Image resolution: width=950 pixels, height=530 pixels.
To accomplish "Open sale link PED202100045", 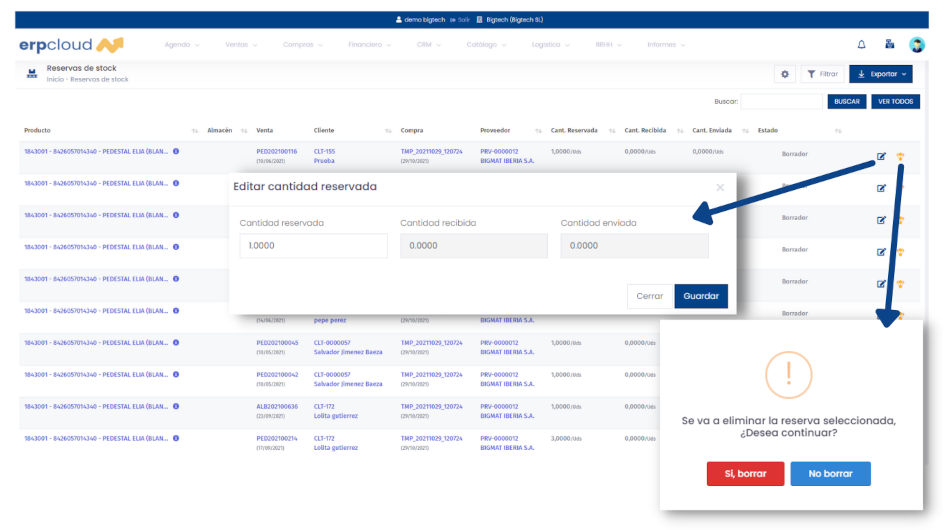I will click(277, 343).
